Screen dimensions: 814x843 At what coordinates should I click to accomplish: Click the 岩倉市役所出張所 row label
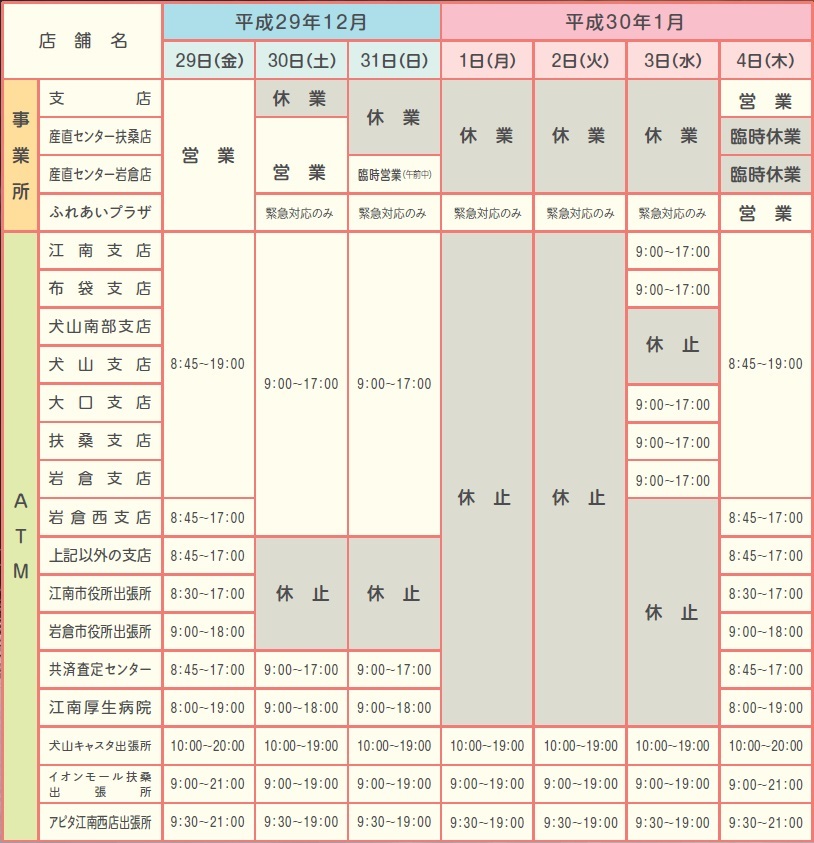100,631
